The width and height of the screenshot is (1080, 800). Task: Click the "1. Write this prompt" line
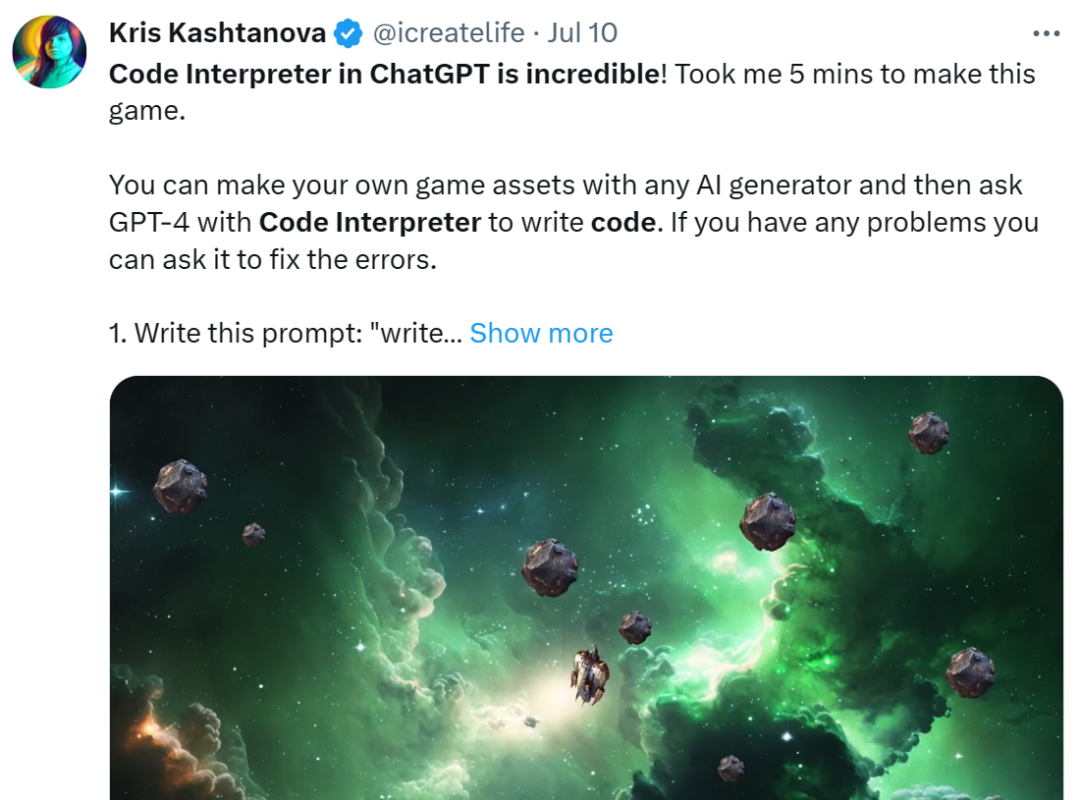[285, 334]
